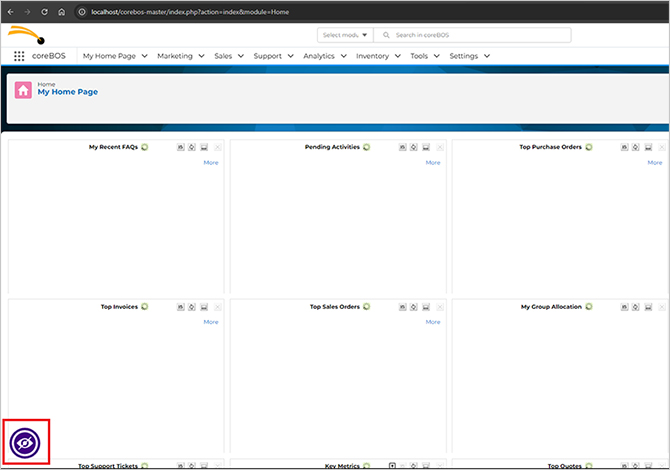Click the pink Home module icon
Screen dimensions: 670x470
click(23, 89)
